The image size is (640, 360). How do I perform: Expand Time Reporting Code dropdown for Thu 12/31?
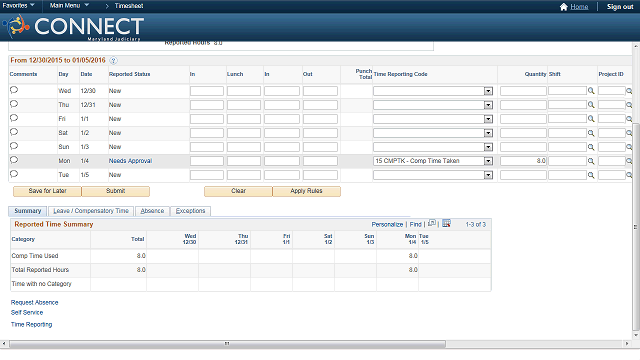[x=488, y=105]
